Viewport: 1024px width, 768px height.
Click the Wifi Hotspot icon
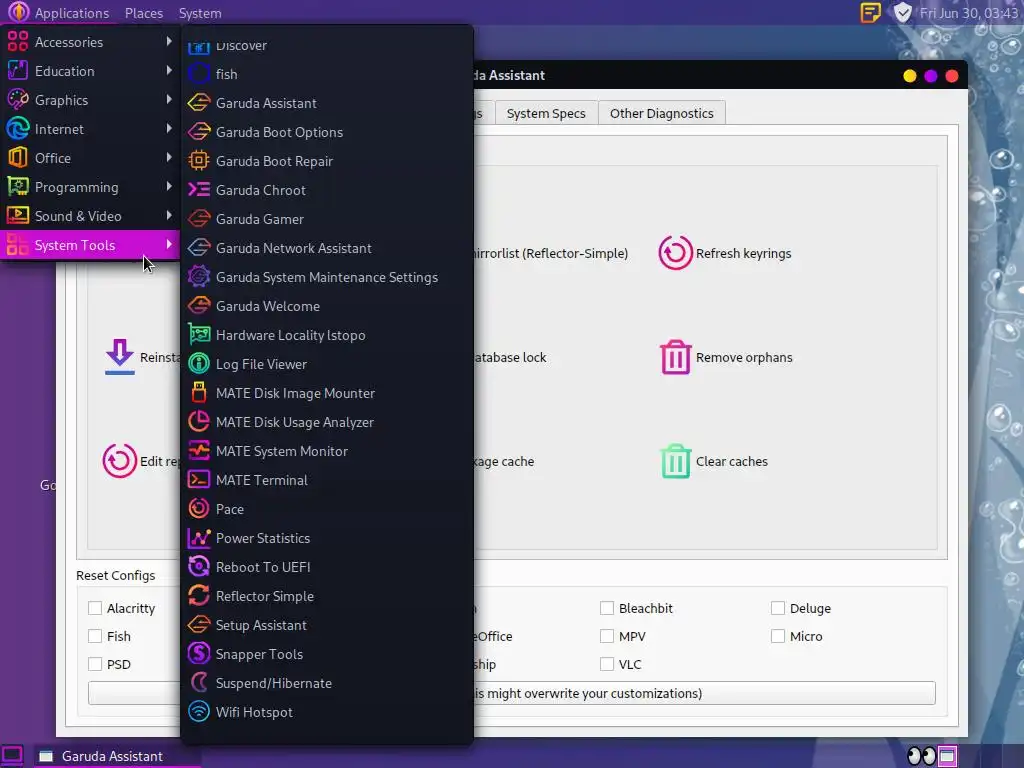[199, 712]
